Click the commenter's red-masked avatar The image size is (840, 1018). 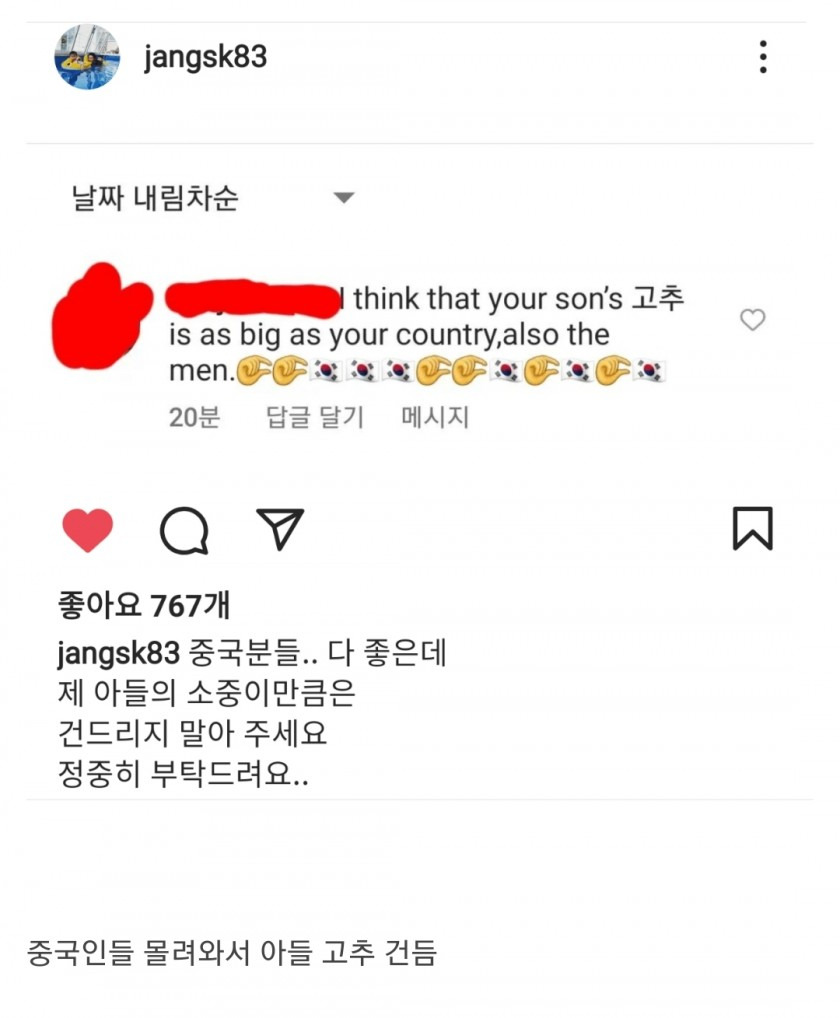102,316
